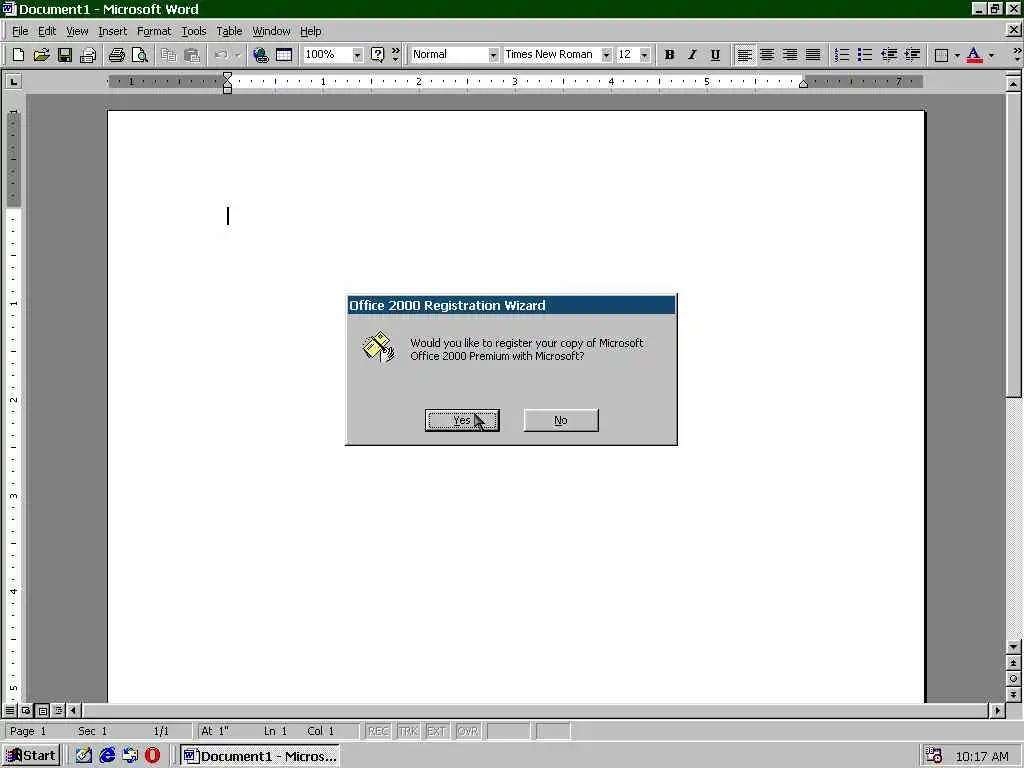Open the Insert menu
Viewport: 1024px width, 768px height.
pos(112,31)
